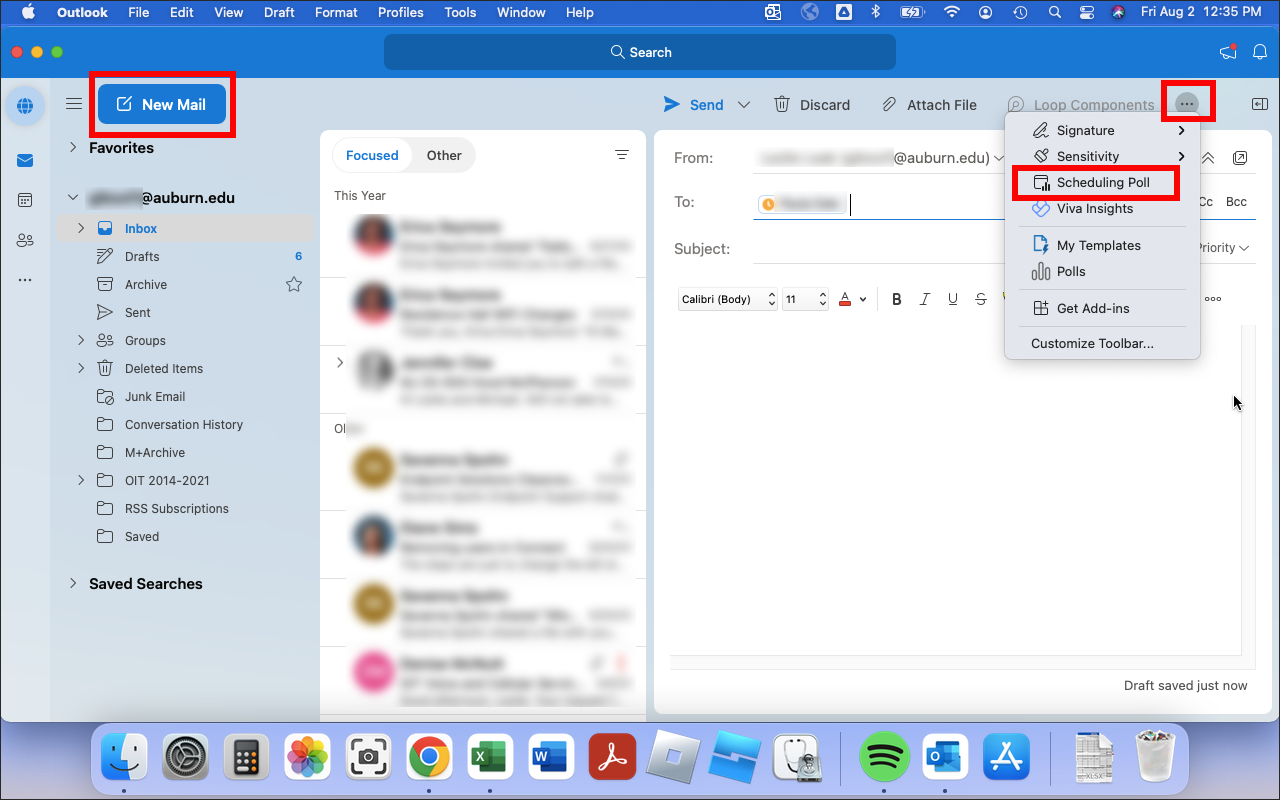Open Google Chrome from the Dock
Viewport: 1280px width, 800px height.
(429, 757)
